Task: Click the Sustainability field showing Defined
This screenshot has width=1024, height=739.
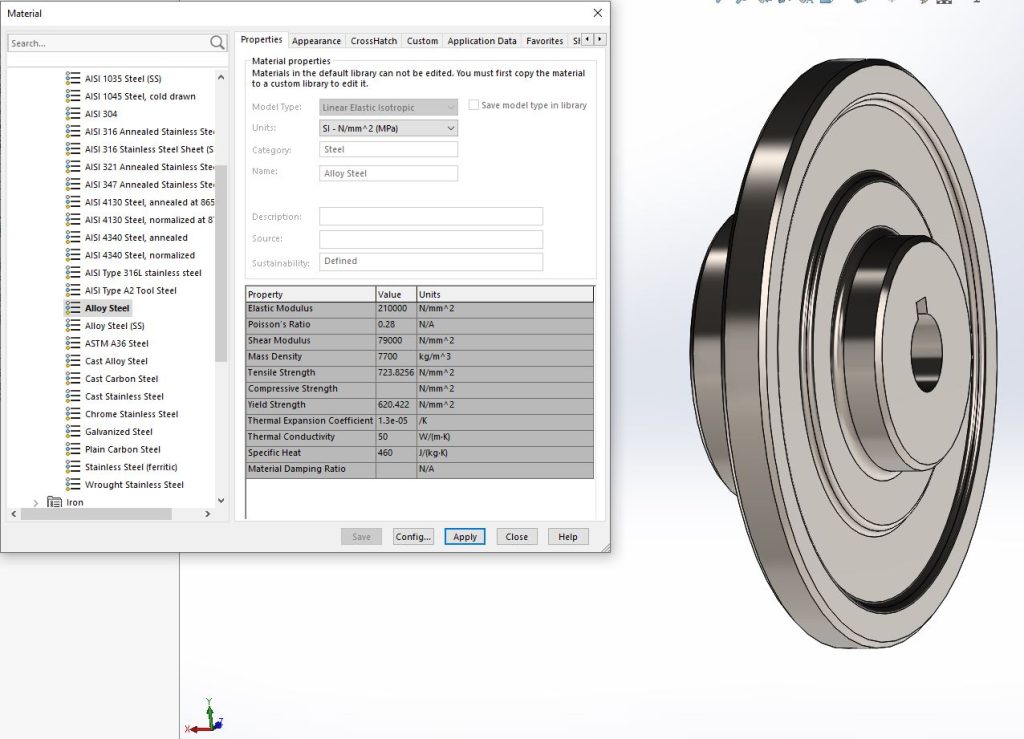Action: click(x=431, y=261)
